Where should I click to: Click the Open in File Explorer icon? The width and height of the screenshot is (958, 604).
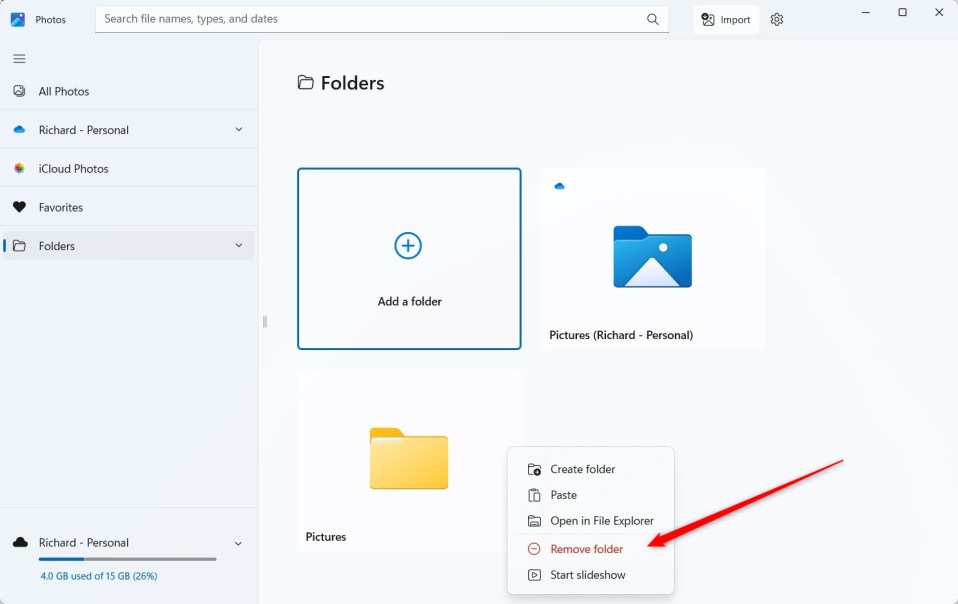pos(534,521)
